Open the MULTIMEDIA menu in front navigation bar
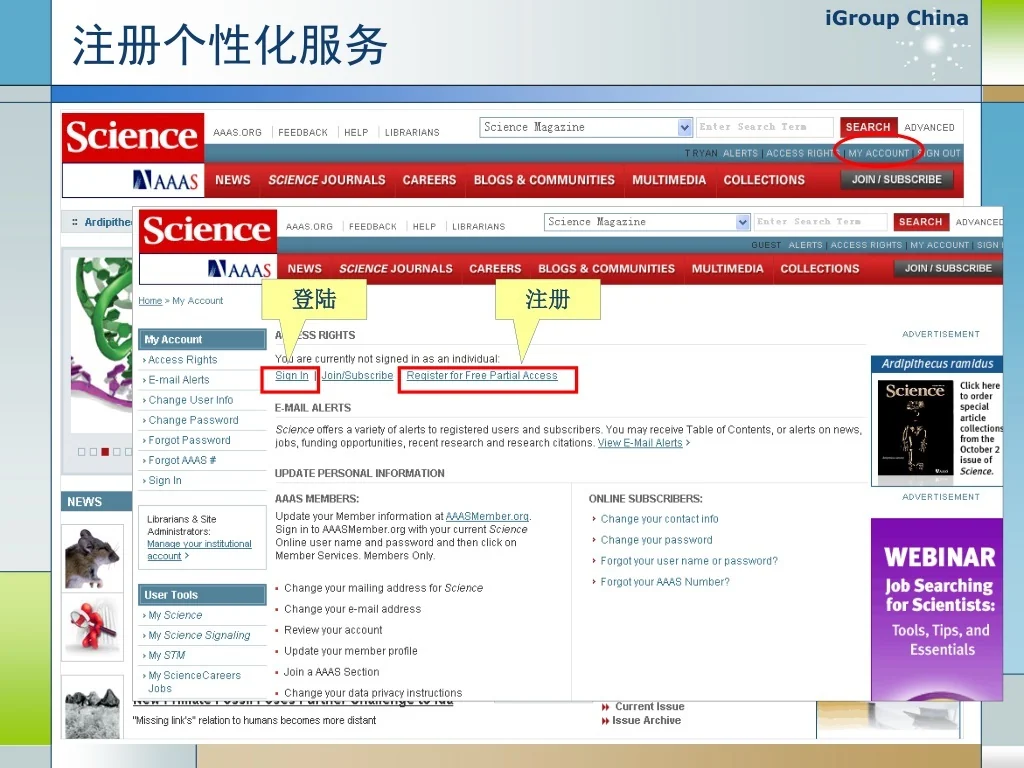 point(727,269)
